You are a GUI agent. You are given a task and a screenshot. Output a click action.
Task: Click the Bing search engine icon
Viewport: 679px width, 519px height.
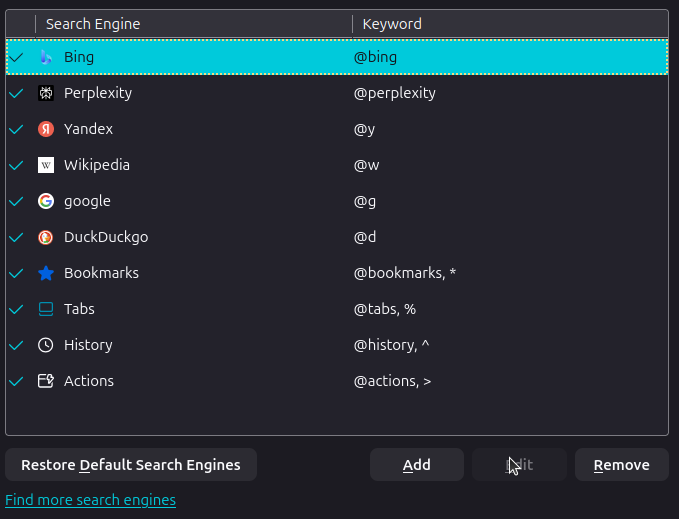pos(45,57)
